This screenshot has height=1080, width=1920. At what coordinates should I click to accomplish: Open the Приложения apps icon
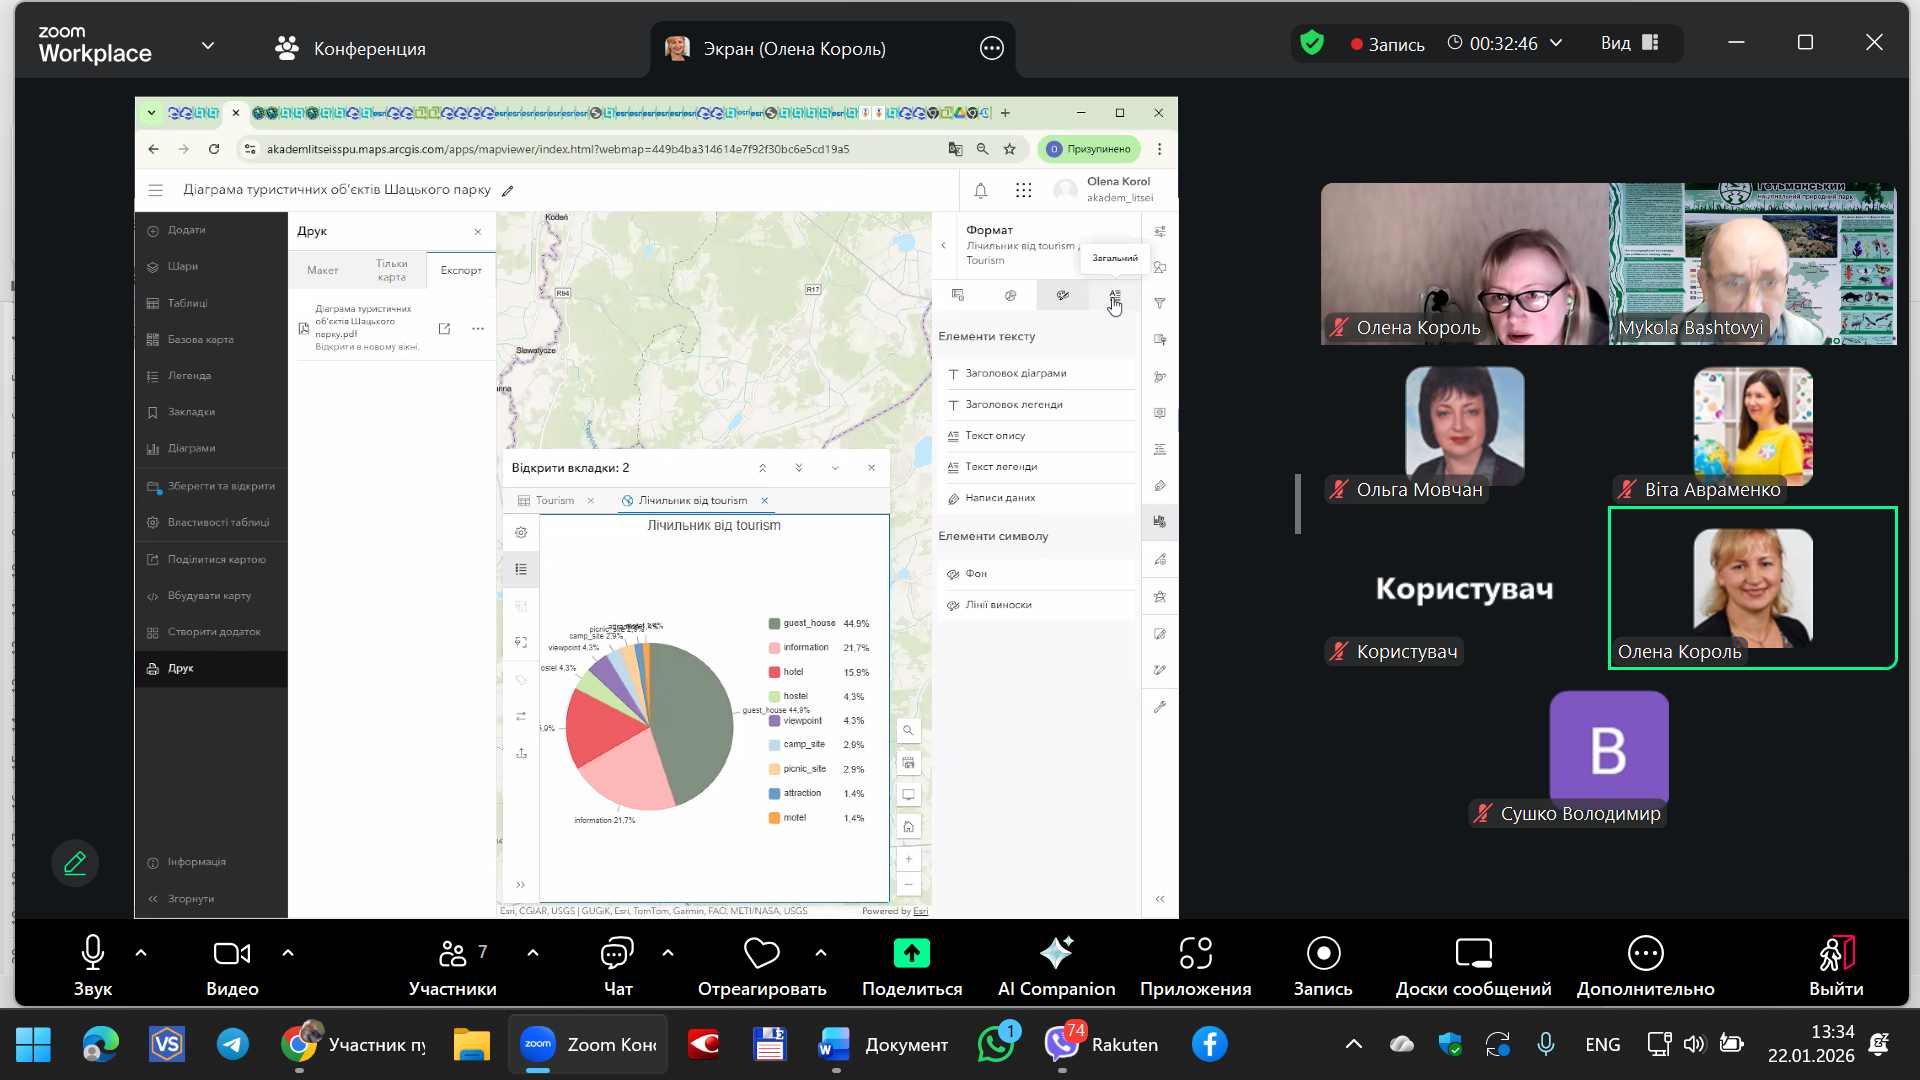click(1195, 954)
